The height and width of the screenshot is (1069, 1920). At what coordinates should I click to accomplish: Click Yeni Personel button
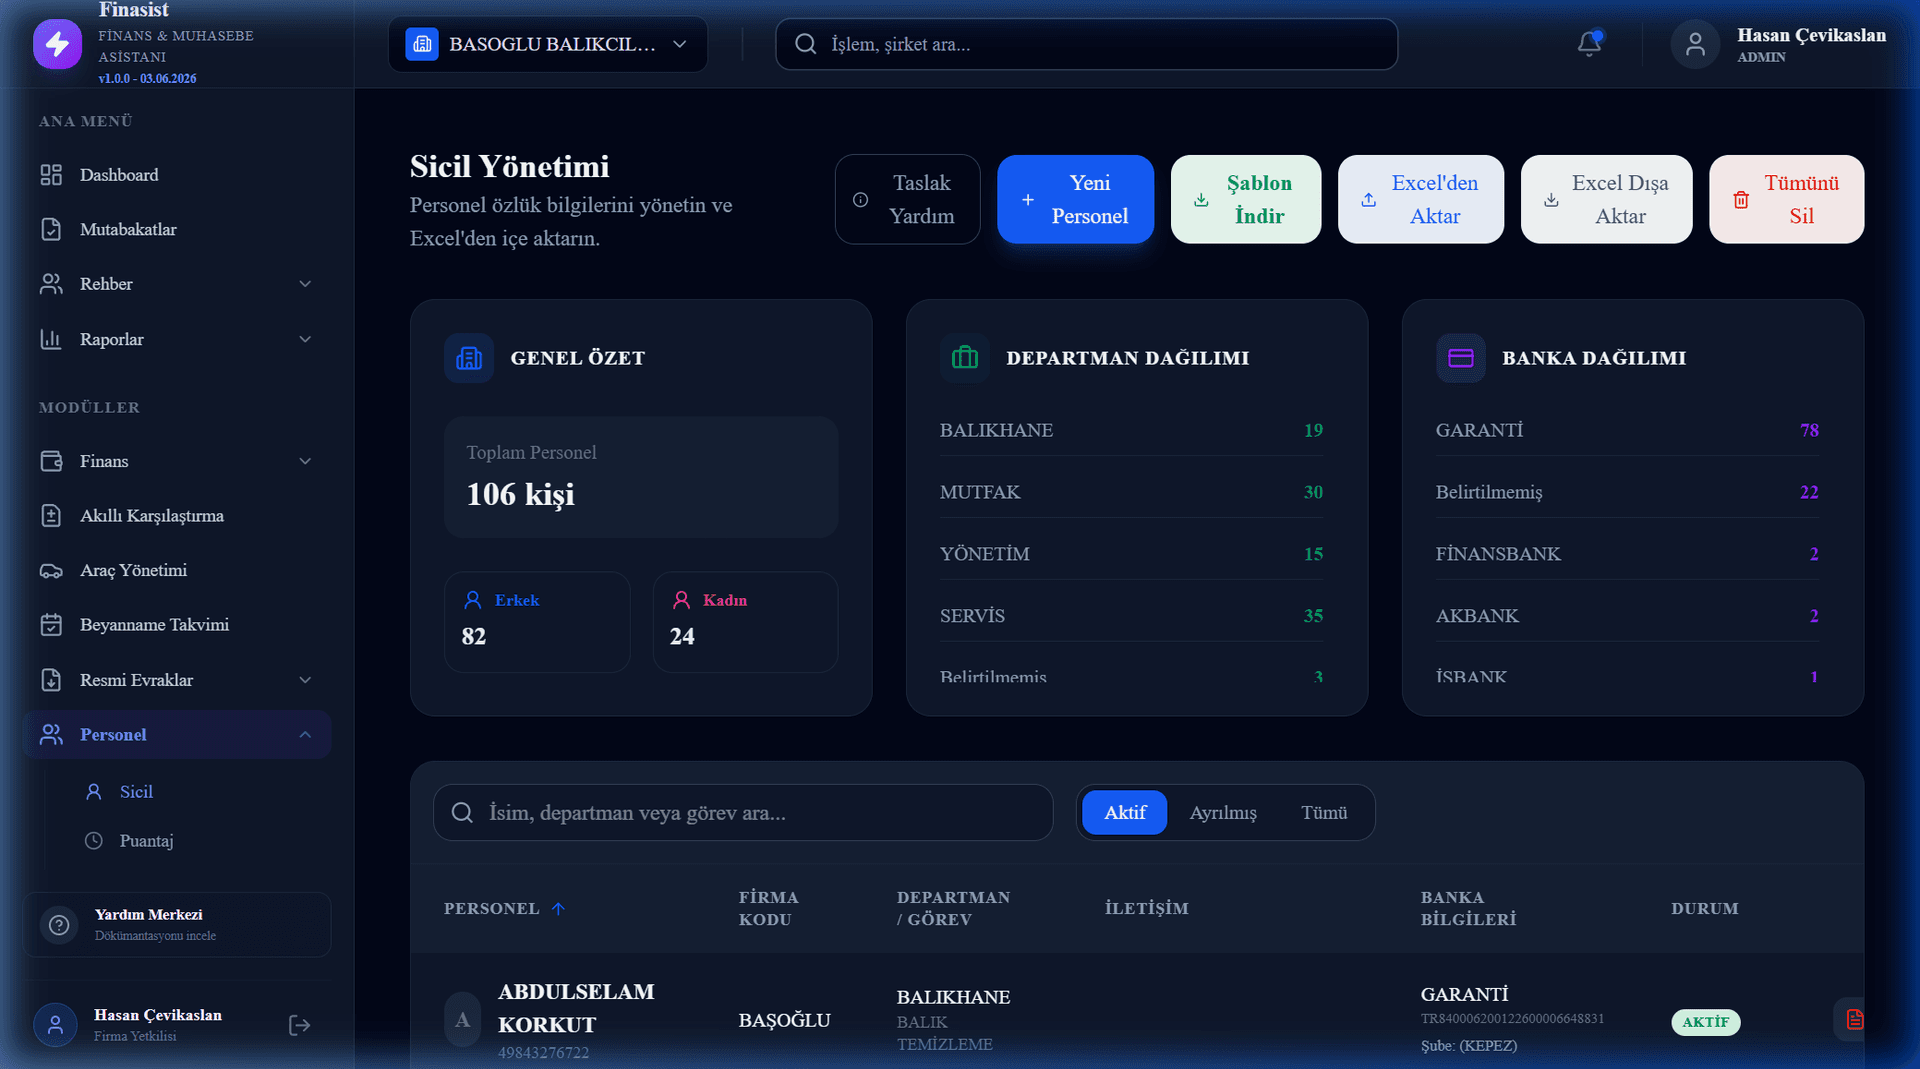coord(1075,199)
